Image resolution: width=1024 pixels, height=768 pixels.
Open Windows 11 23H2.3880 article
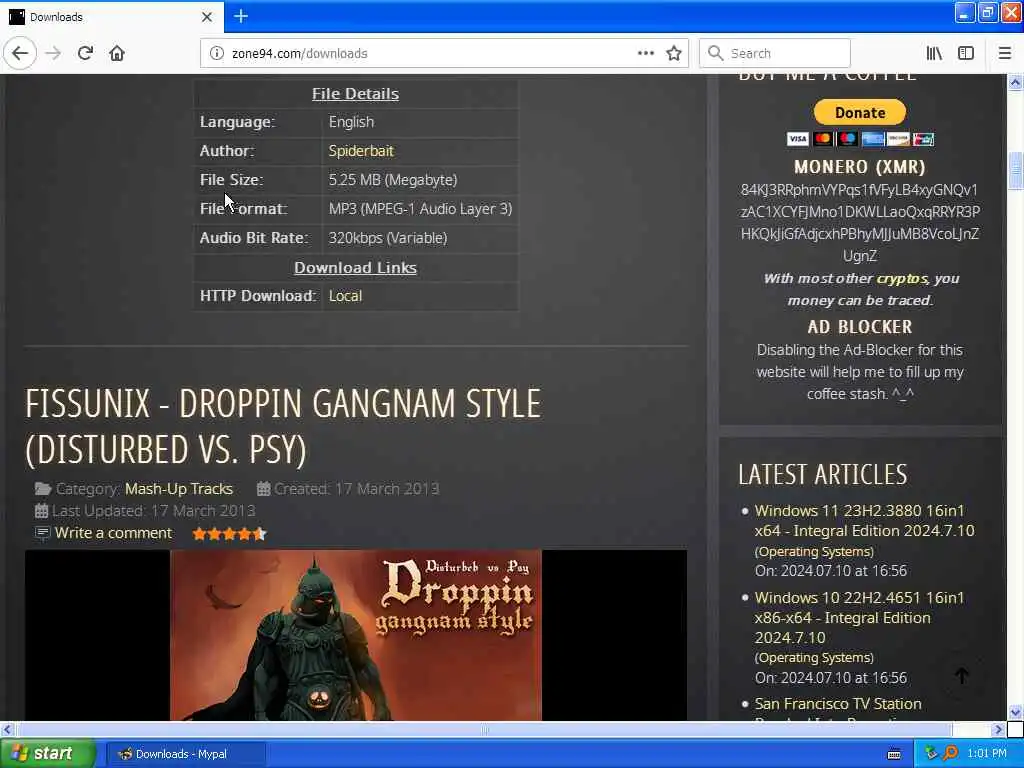coord(865,520)
